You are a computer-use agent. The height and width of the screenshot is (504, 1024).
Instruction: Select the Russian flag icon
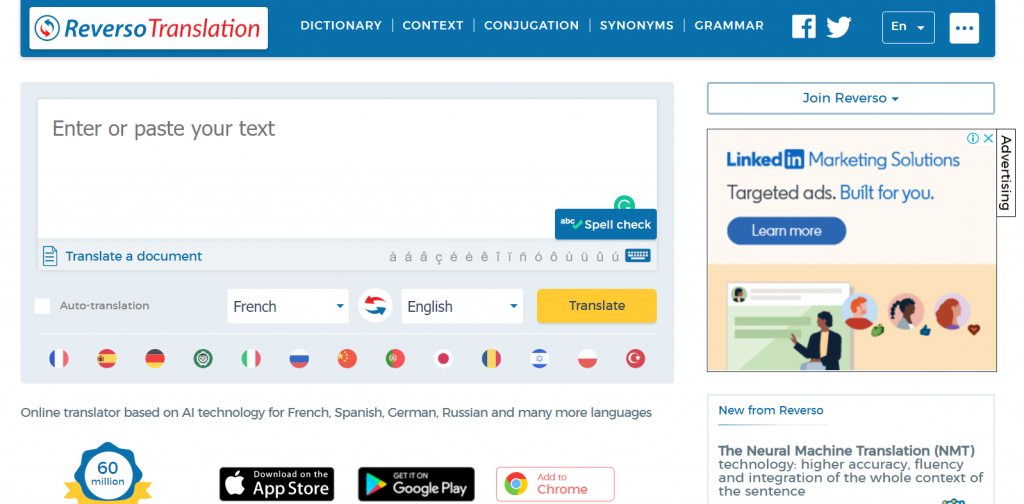tap(299, 358)
